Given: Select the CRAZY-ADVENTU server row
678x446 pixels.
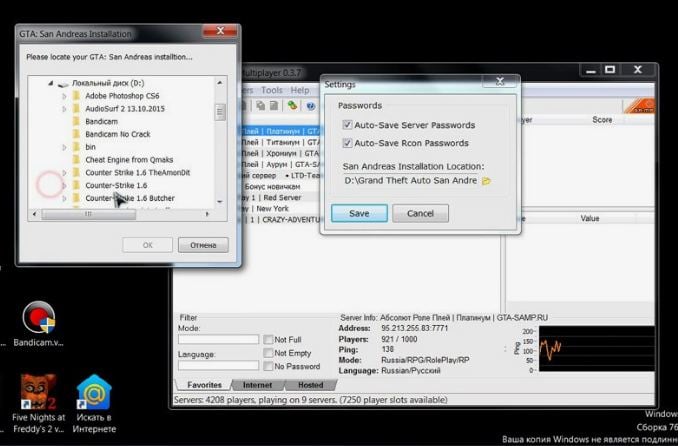Looking at the screenshot, I should point(280,220).
